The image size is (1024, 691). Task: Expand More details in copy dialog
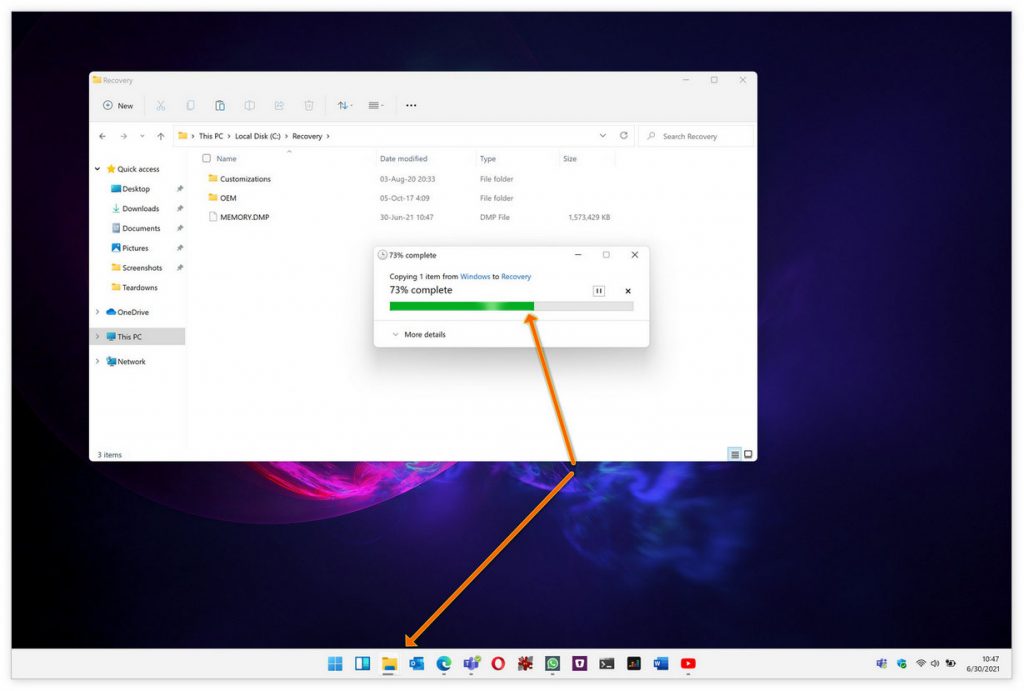point(419,334)
